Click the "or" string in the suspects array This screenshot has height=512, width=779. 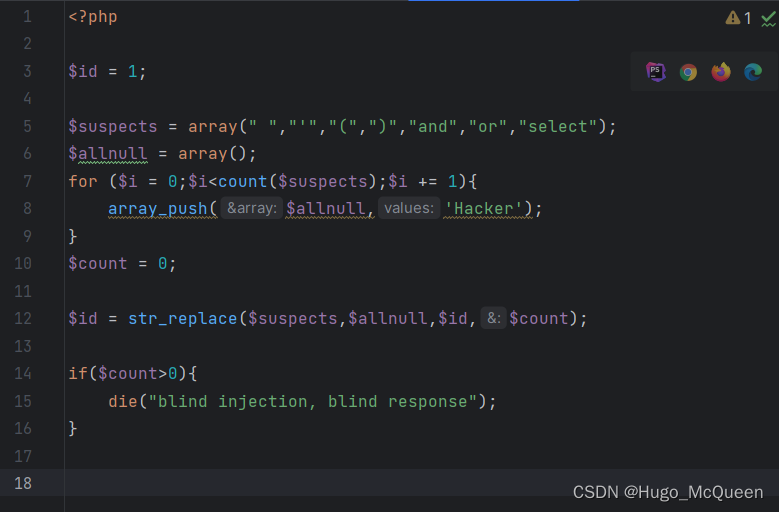(x=488, y=127)
